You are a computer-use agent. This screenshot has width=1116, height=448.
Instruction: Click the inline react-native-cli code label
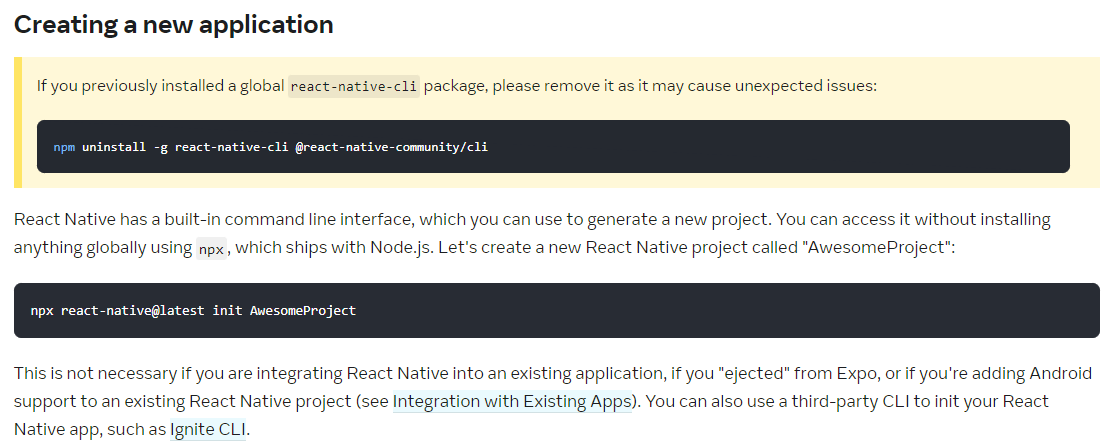click(354, 86)
